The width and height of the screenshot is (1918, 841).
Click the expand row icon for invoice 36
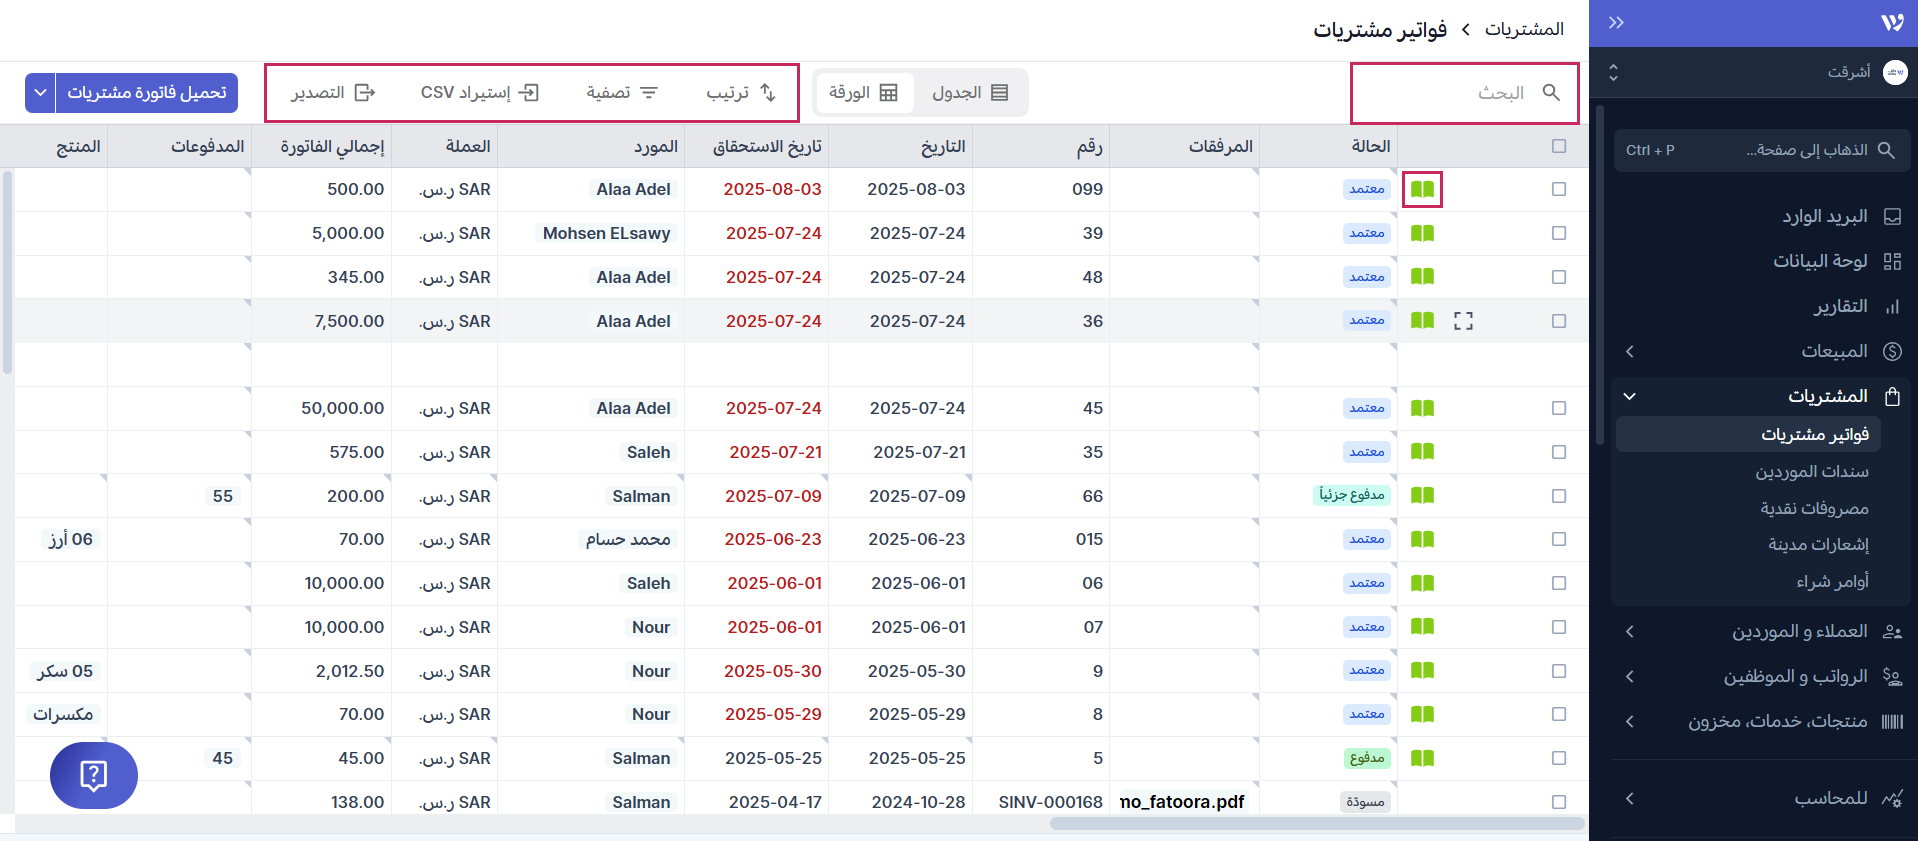pos(1463,321)
